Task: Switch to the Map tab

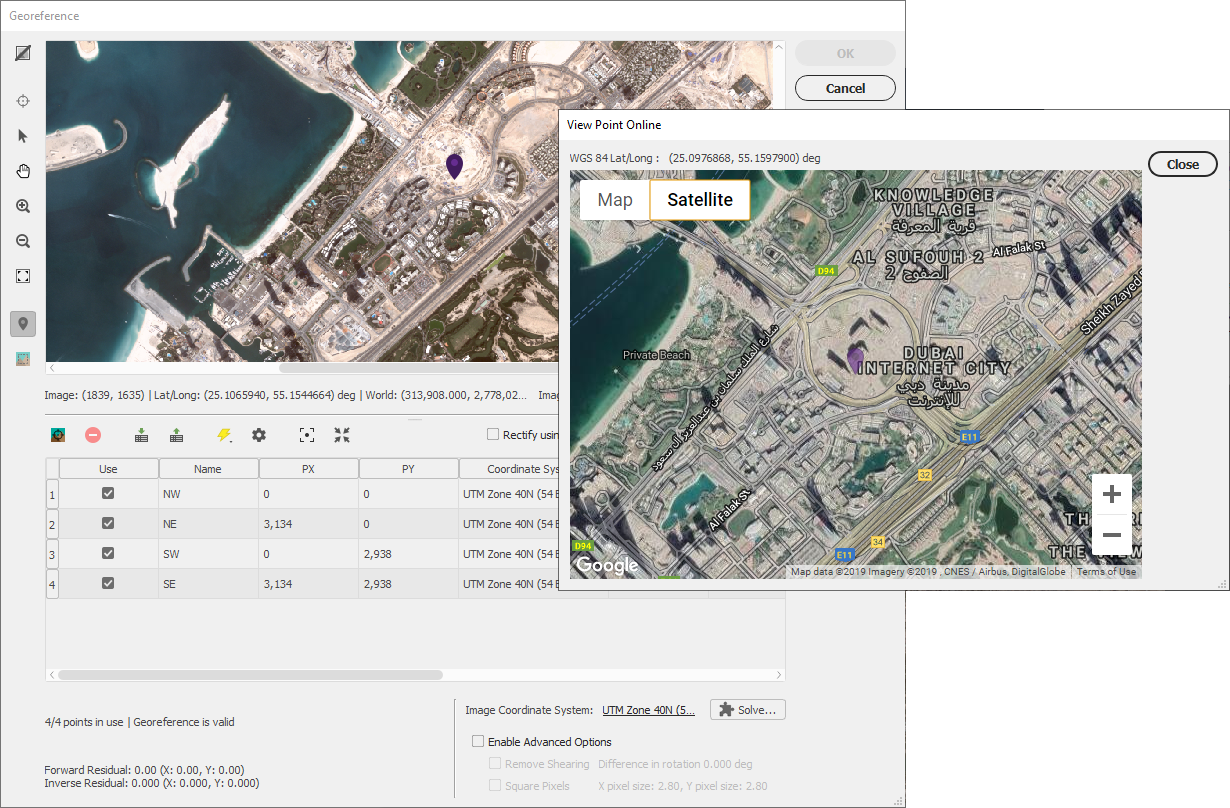Action: pyautogui.click(x=615, y=200)
